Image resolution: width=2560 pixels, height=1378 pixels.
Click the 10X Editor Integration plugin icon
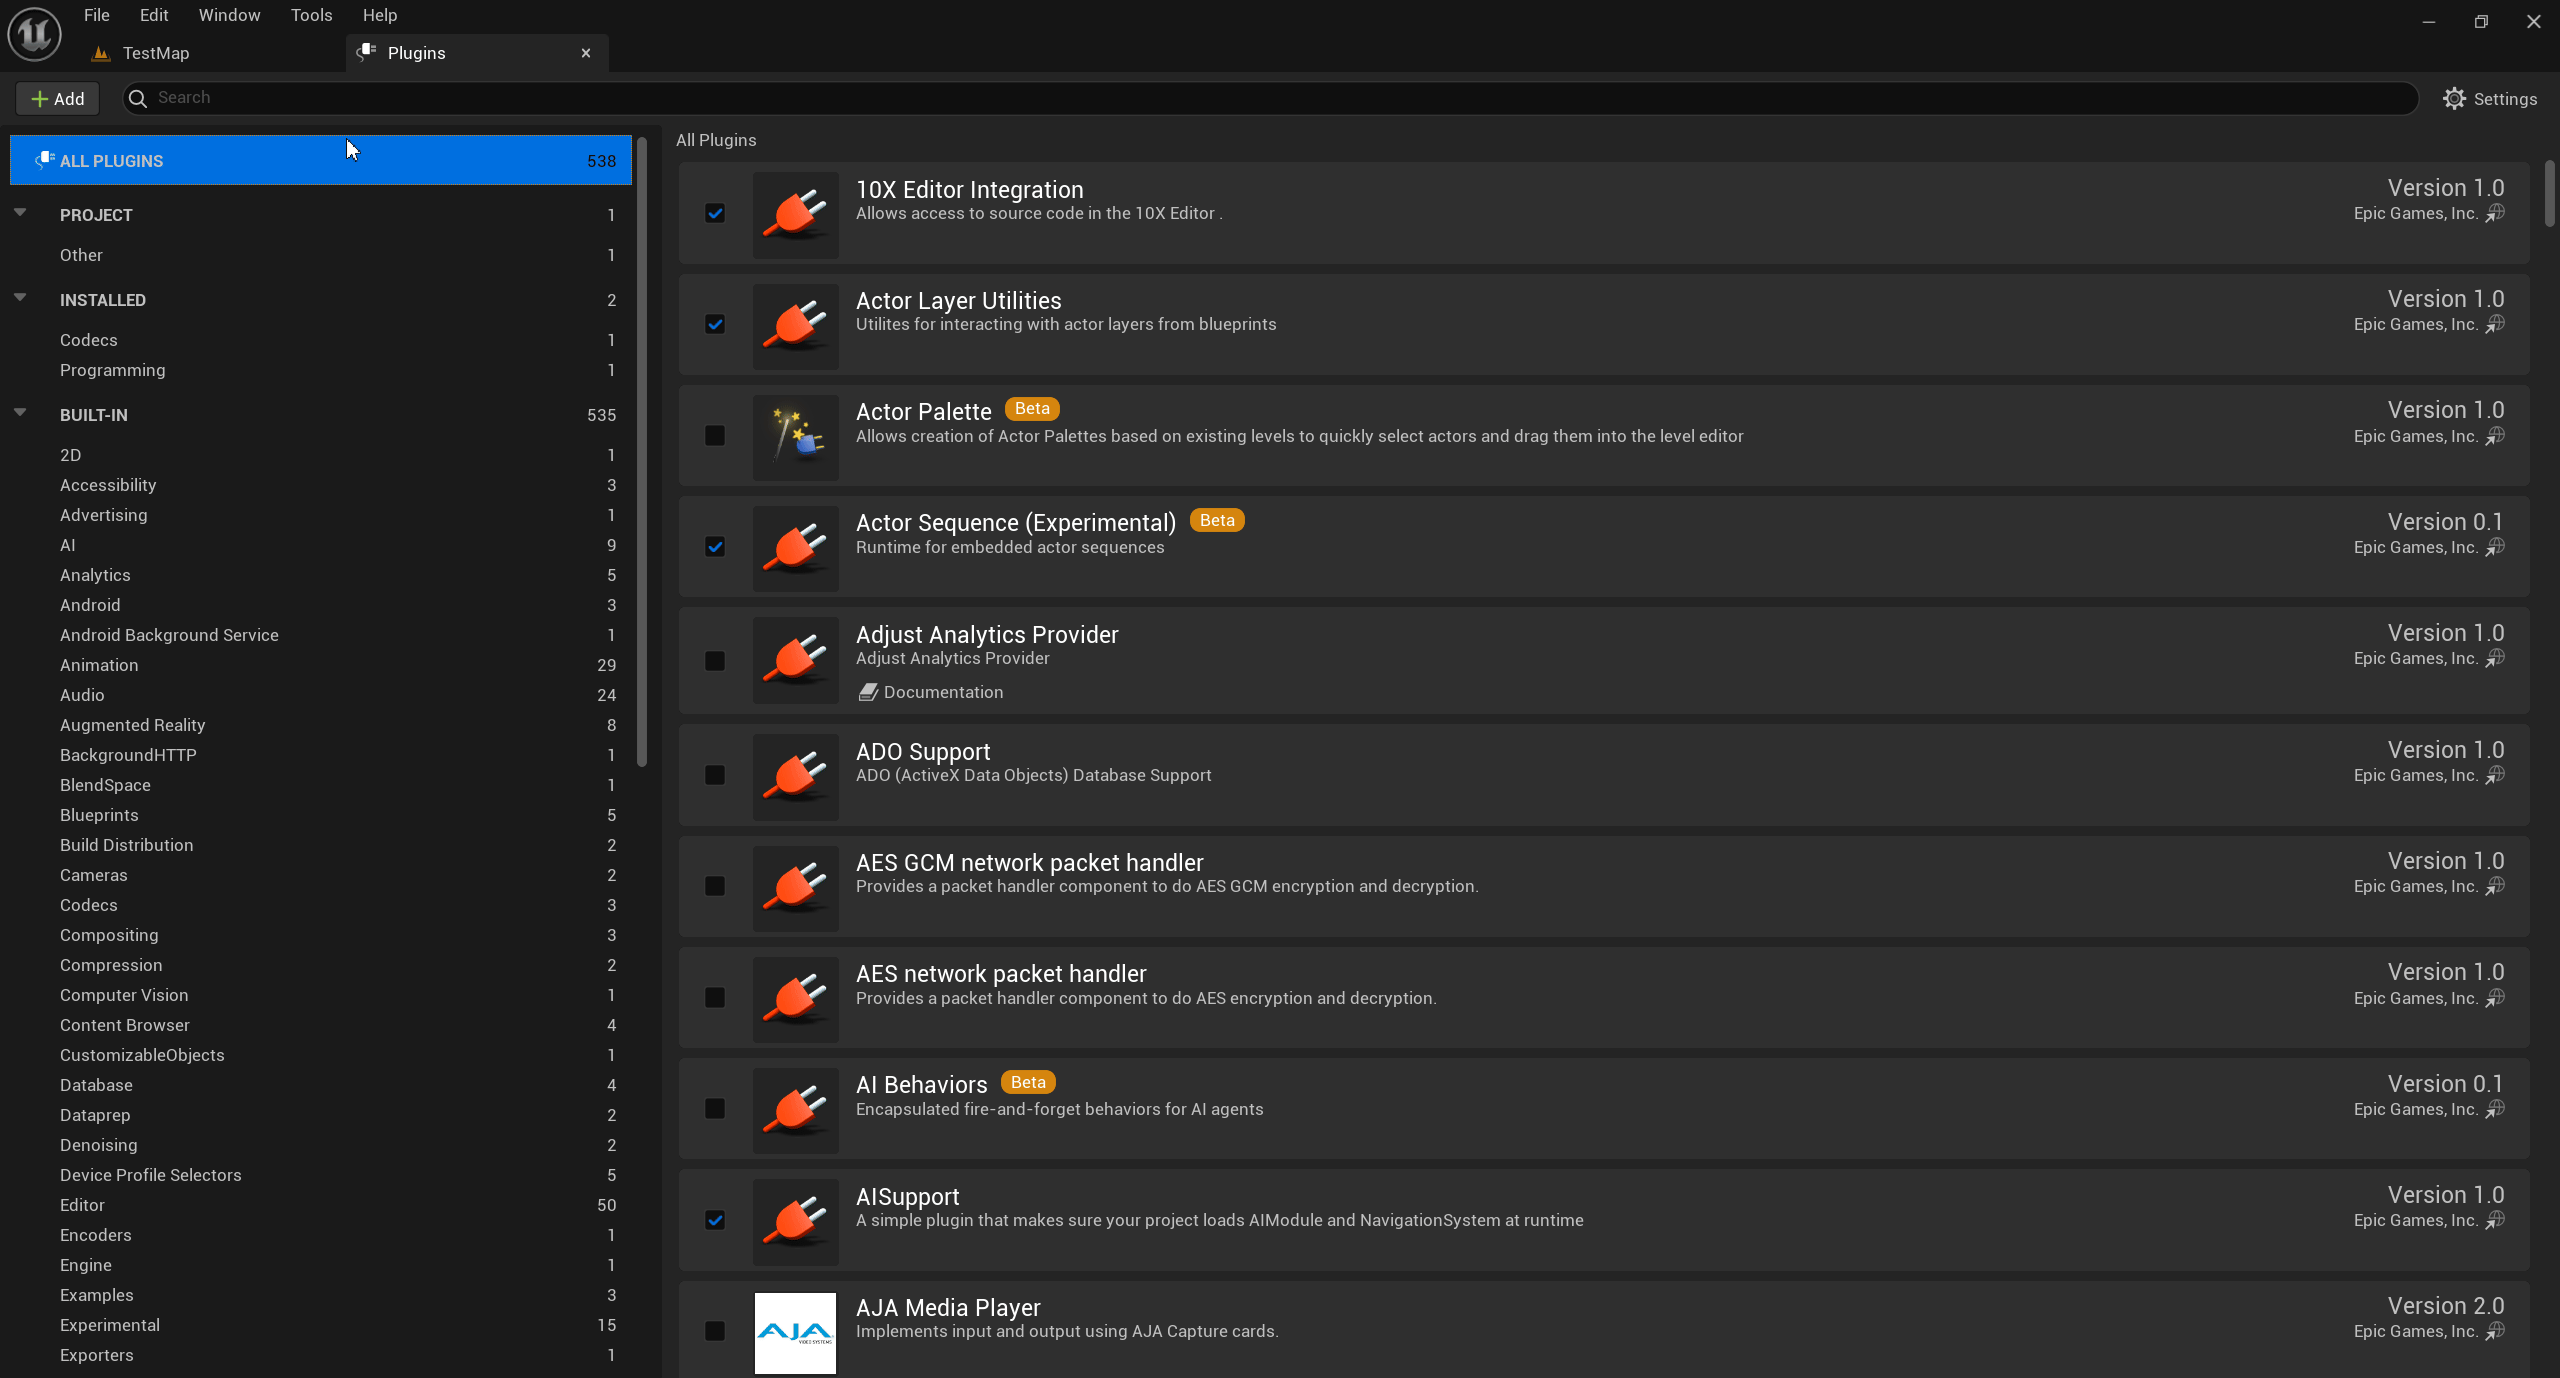pos(795,214)
